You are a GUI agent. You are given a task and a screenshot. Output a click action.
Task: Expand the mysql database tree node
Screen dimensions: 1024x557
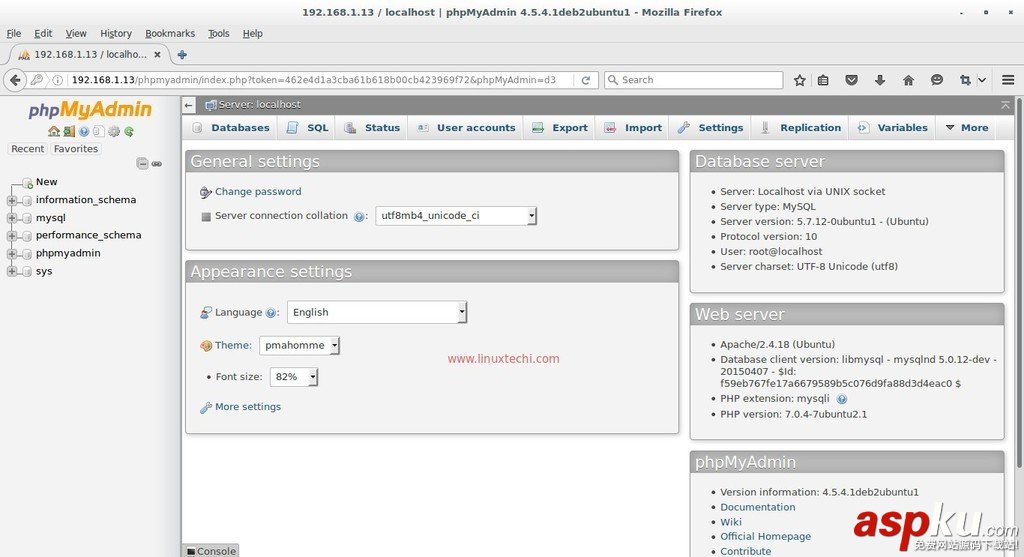click(x=12, y=218)
